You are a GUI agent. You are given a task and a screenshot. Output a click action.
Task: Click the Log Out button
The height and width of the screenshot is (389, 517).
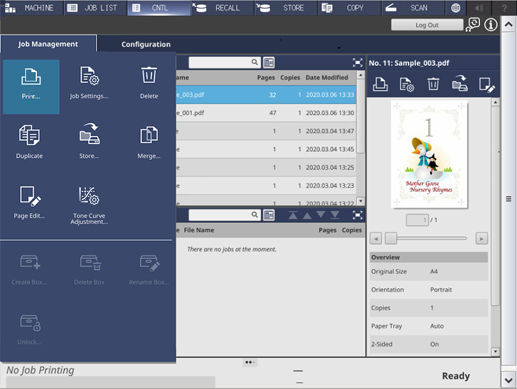[427, 25]
